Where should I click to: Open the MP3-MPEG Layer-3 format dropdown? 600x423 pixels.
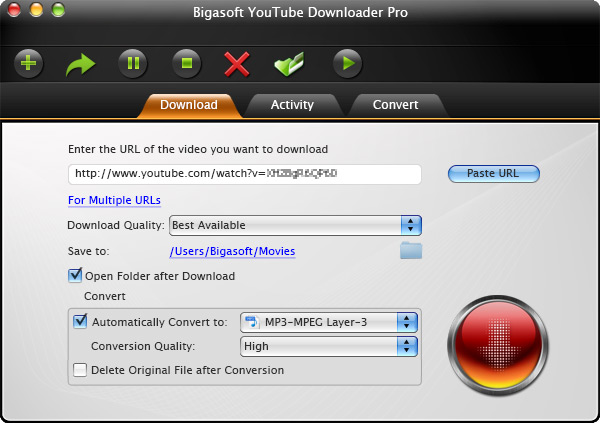329,322
